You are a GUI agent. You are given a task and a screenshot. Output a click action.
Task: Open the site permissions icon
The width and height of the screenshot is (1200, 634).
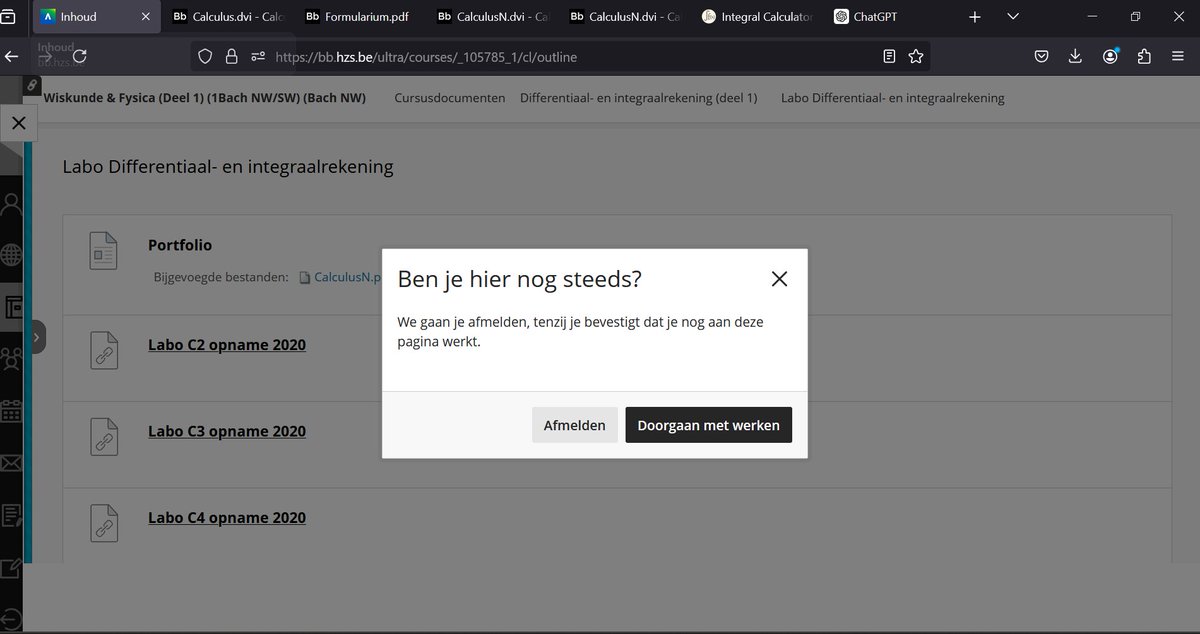[257, 57]
